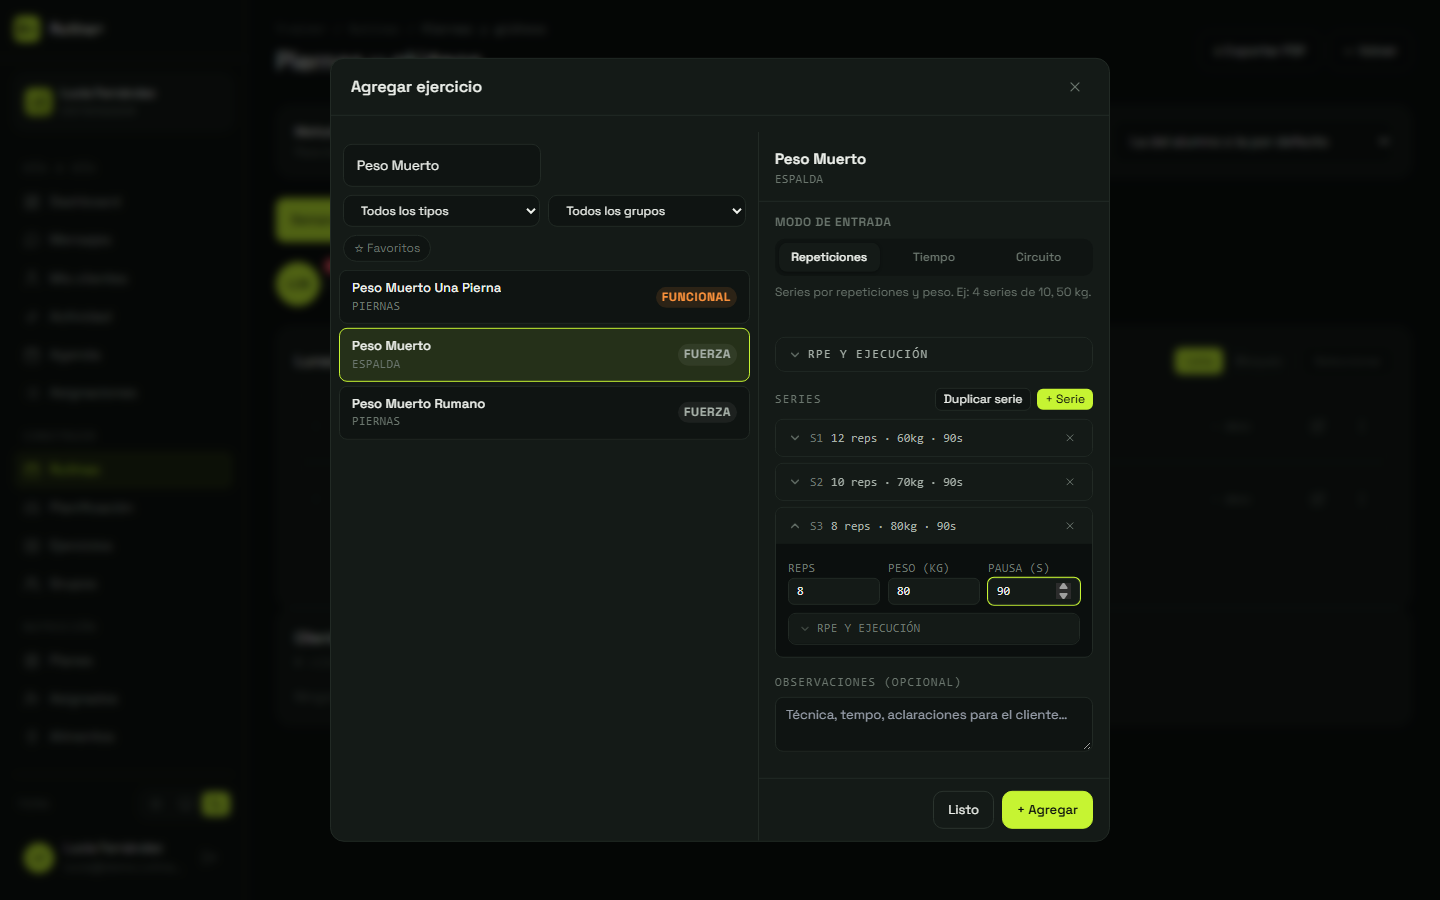Remove series S2 with its X icon

(1070, 482)
